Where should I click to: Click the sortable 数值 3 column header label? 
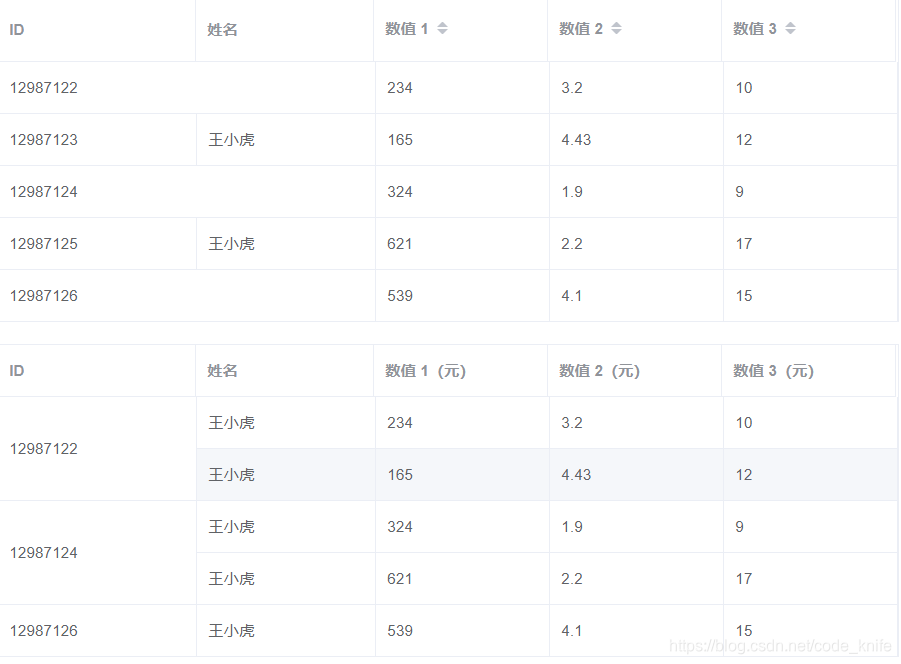coord(755,29)
